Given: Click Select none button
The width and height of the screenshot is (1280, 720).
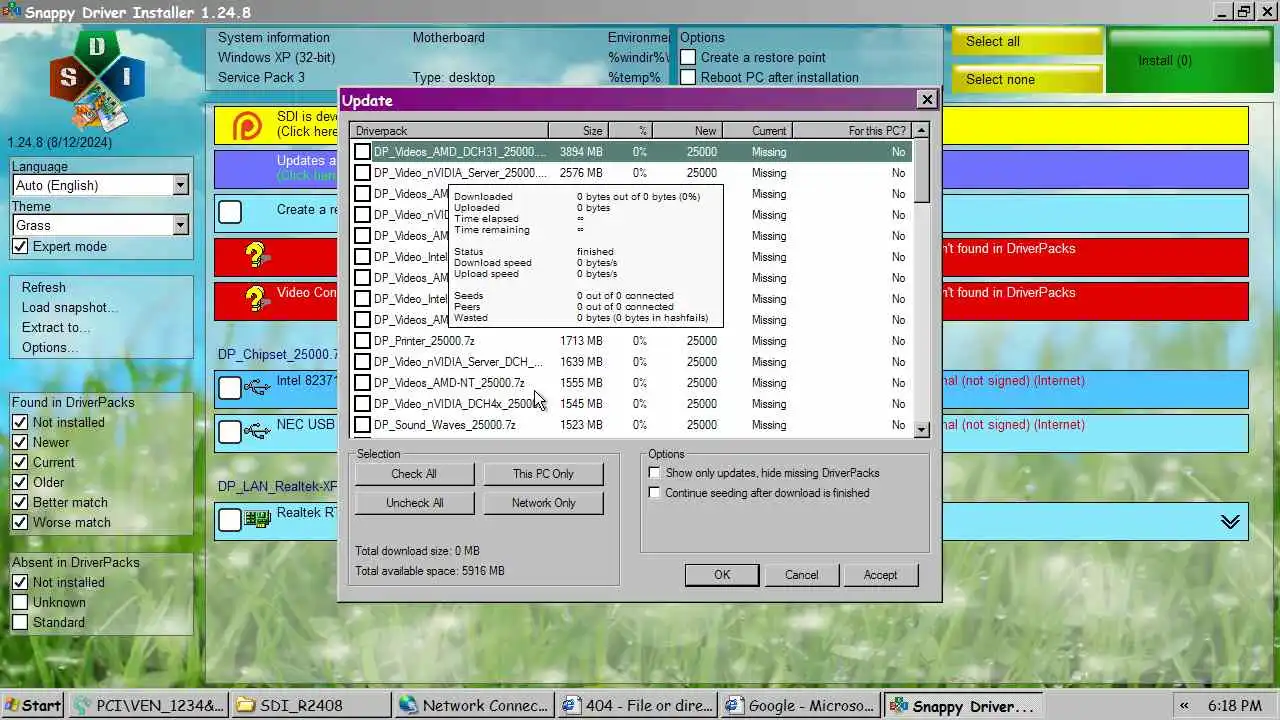Looking at the screenshot, I should click(1026, 79).
